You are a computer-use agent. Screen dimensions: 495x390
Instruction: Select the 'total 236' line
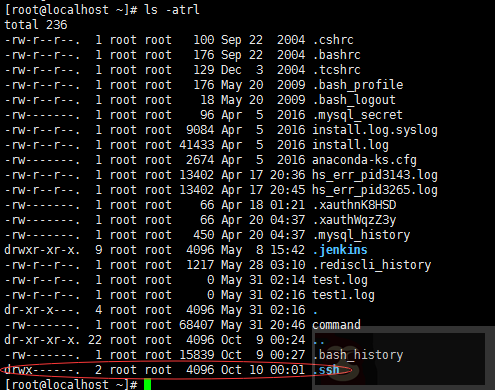[x=36, y=25]
